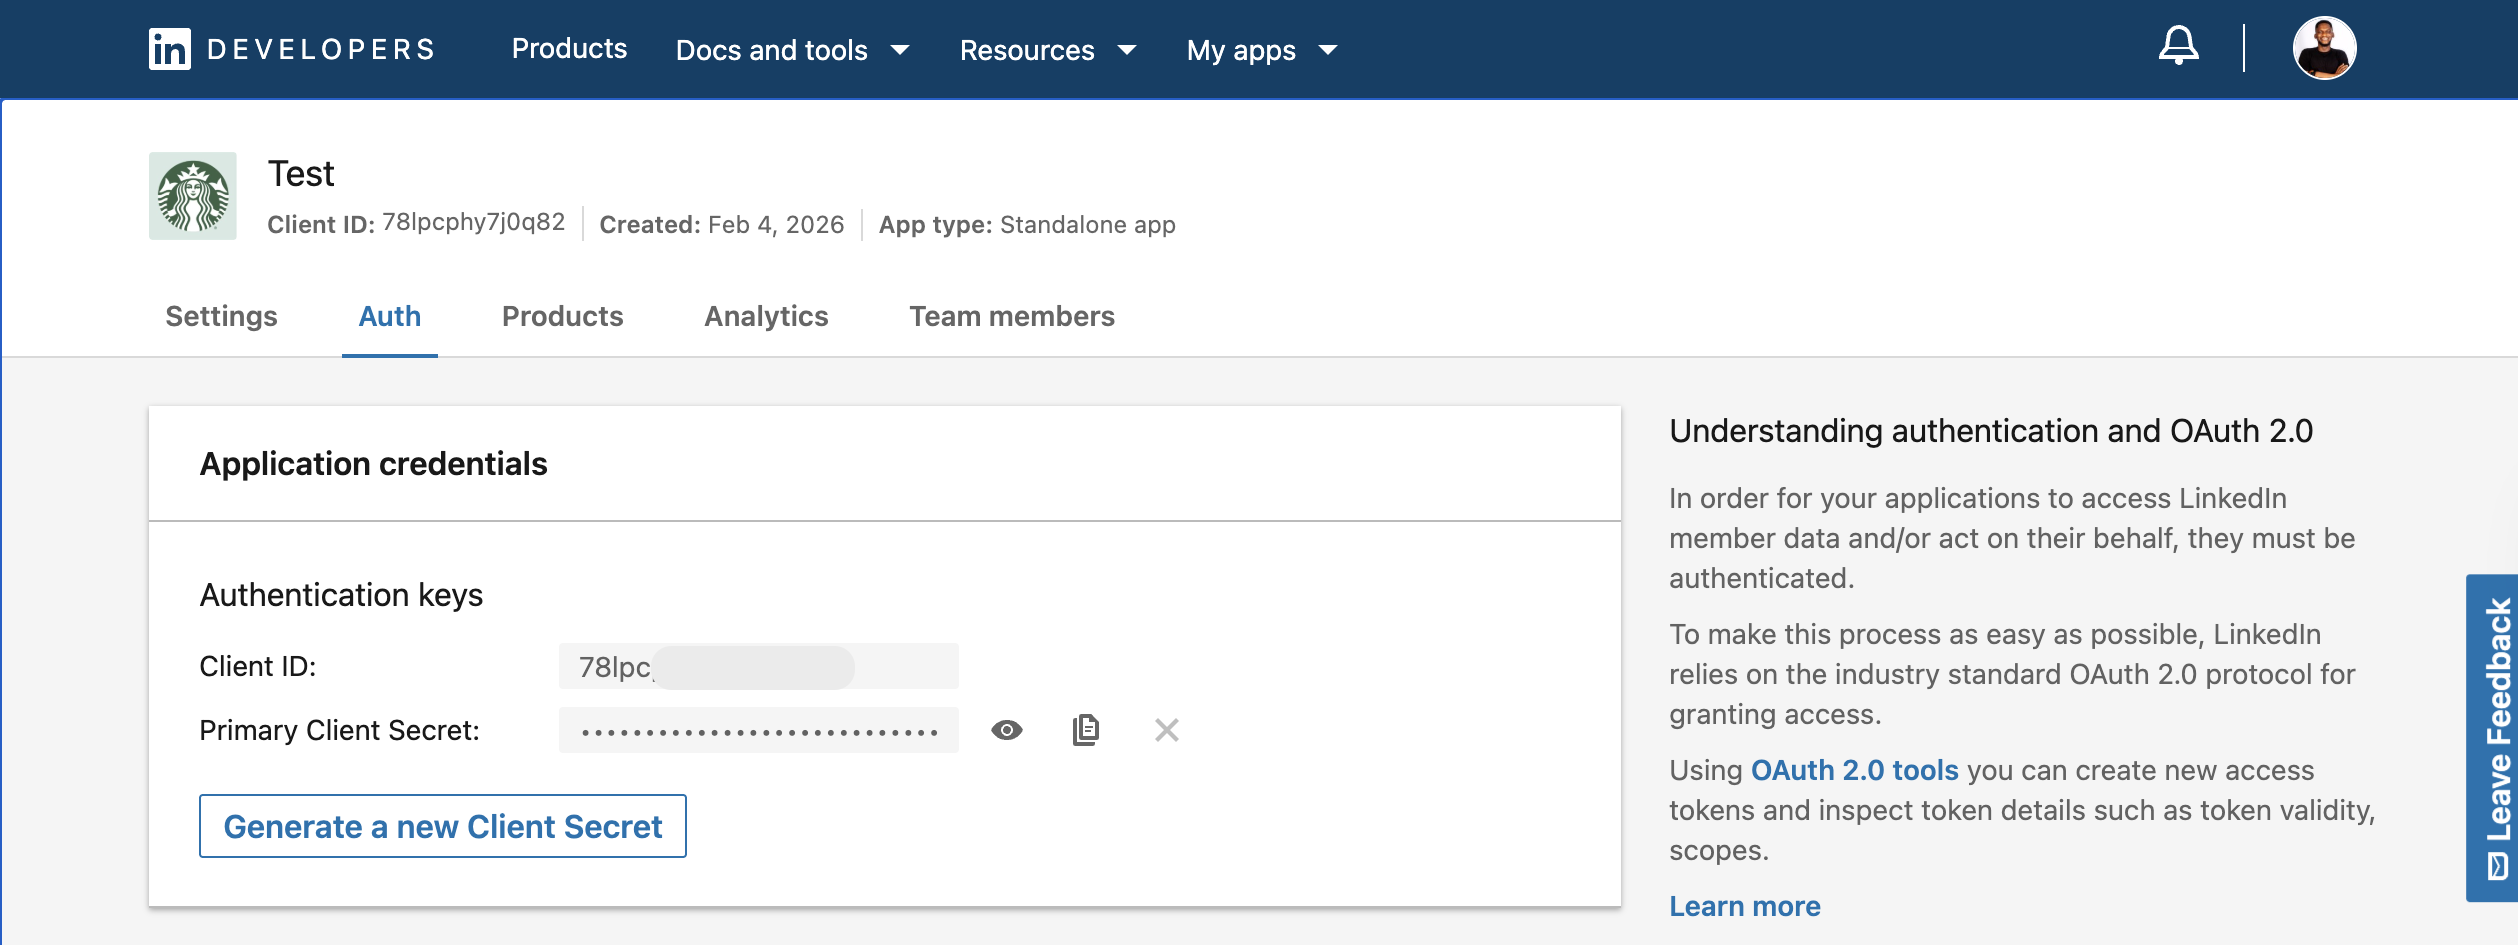Click the Learn more link
The image size is (2518, 945).
(x=1745, y=906)
